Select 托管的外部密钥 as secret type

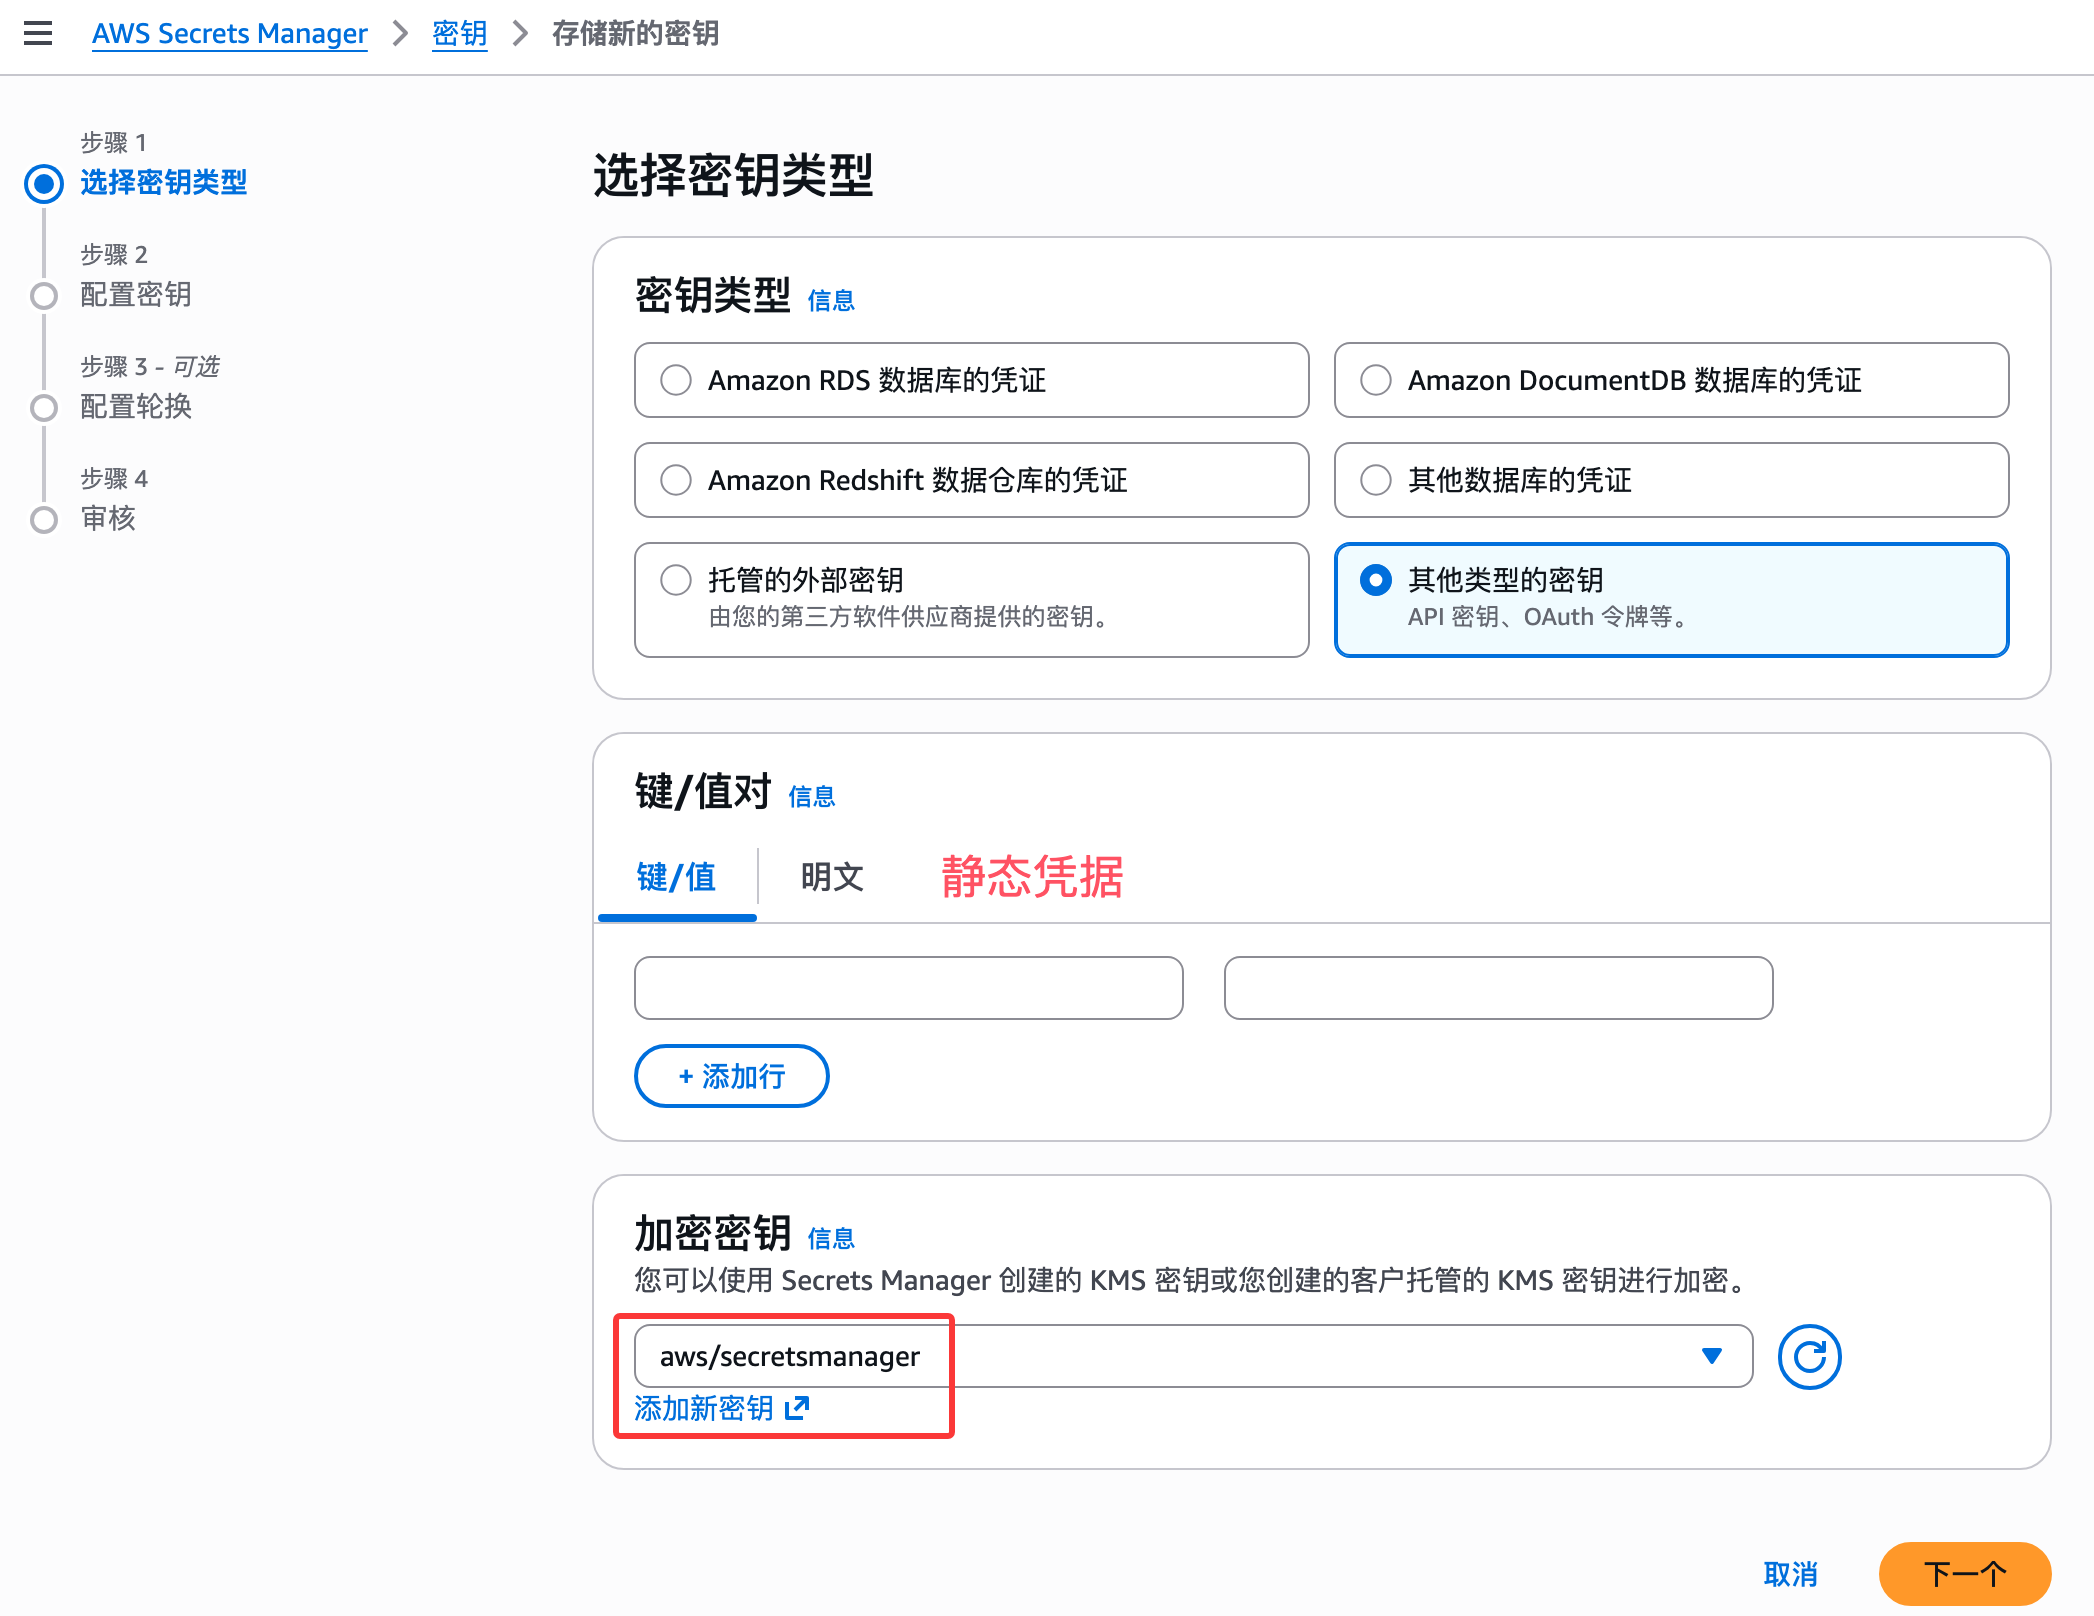click(x=676, y=580)
